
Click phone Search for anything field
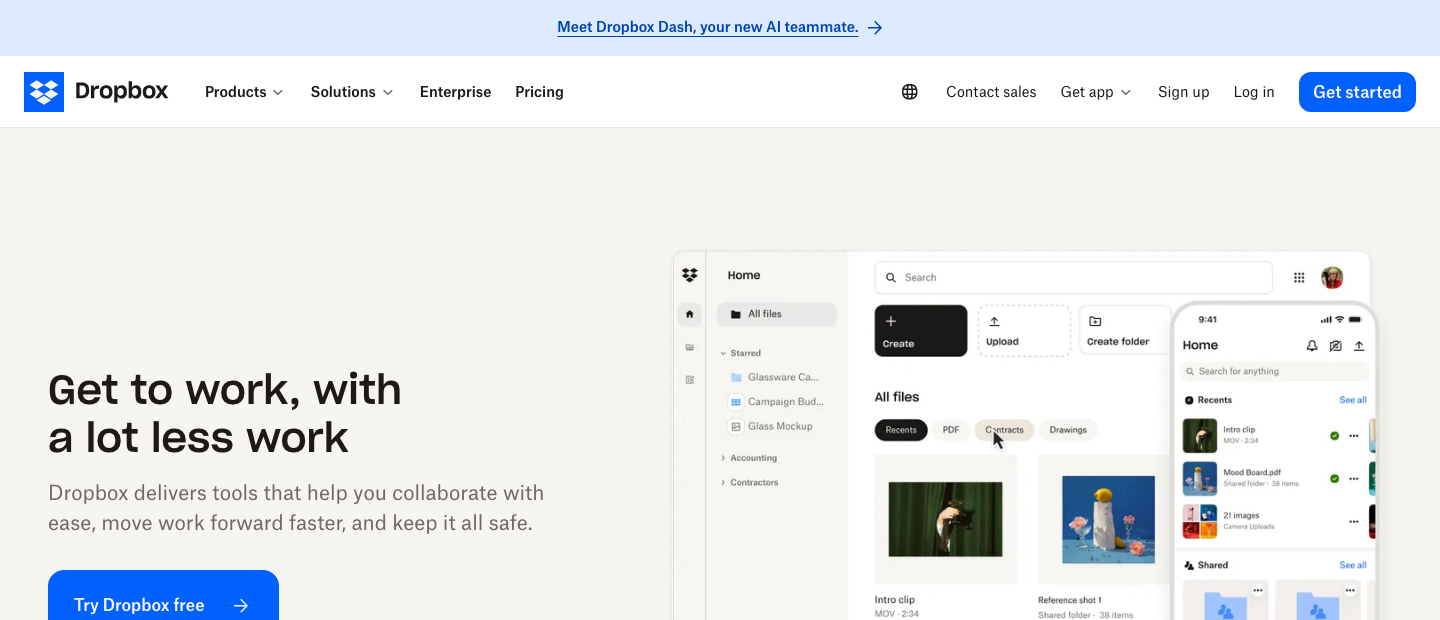[x=1275, y=371]
